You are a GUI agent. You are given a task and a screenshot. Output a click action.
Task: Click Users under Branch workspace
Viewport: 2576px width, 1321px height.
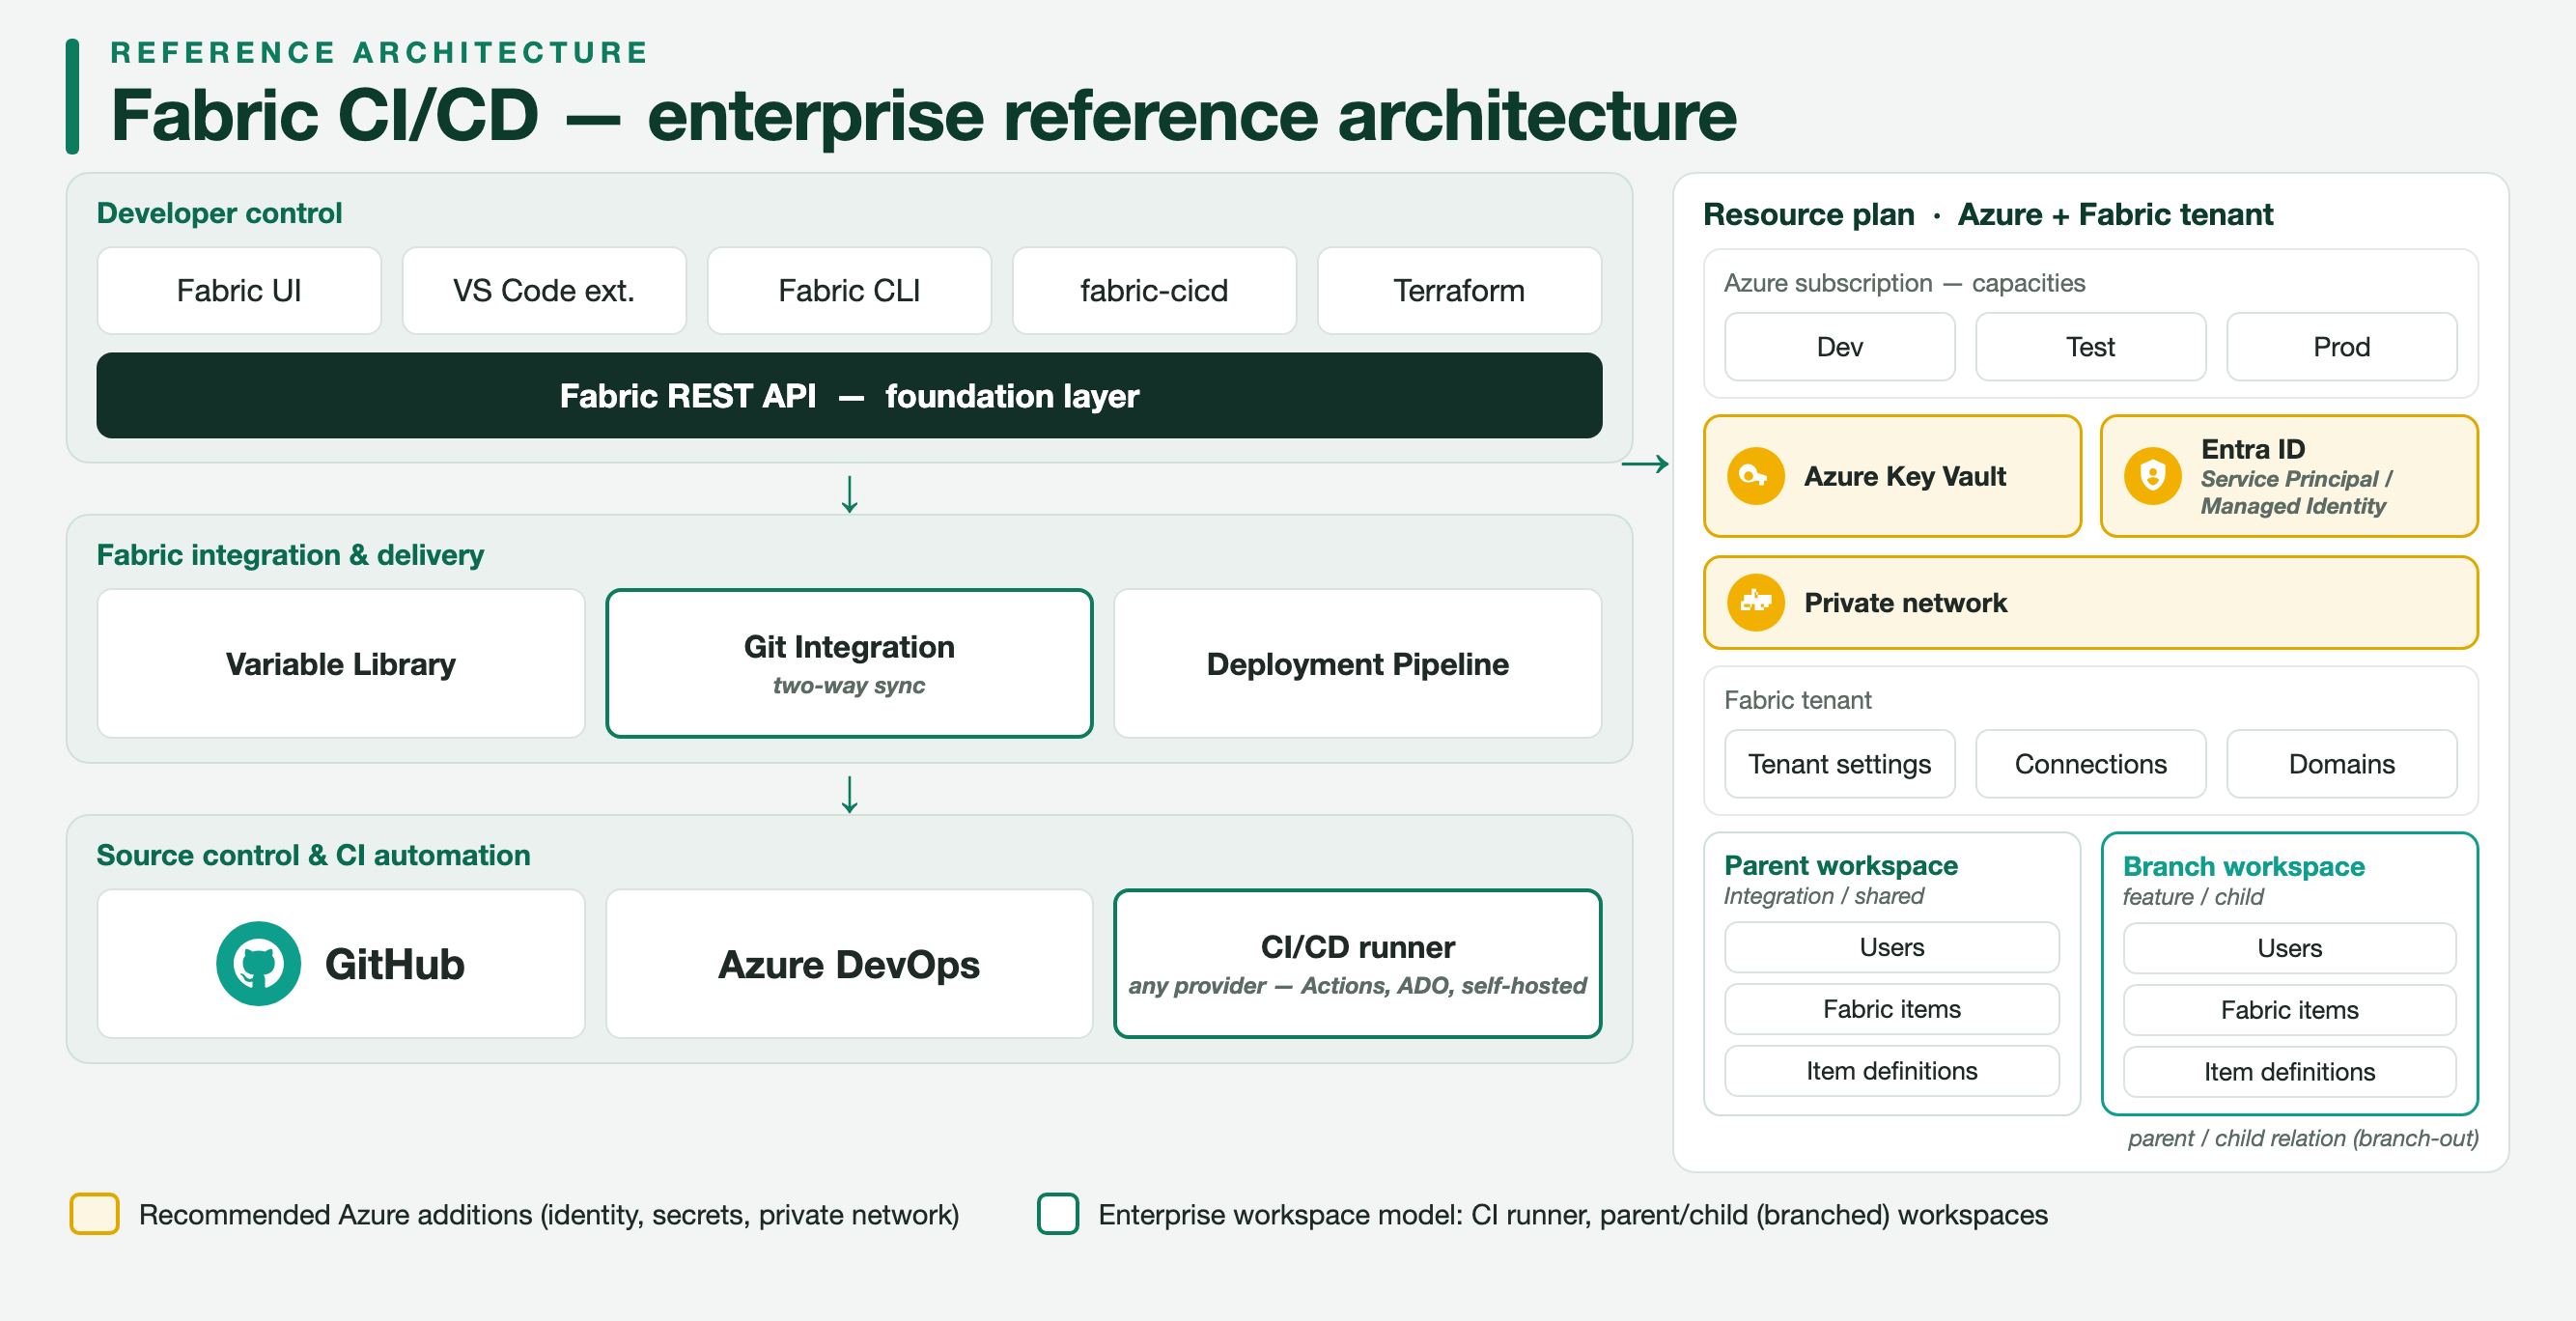pyautogui.click(x=2290, y=948)
